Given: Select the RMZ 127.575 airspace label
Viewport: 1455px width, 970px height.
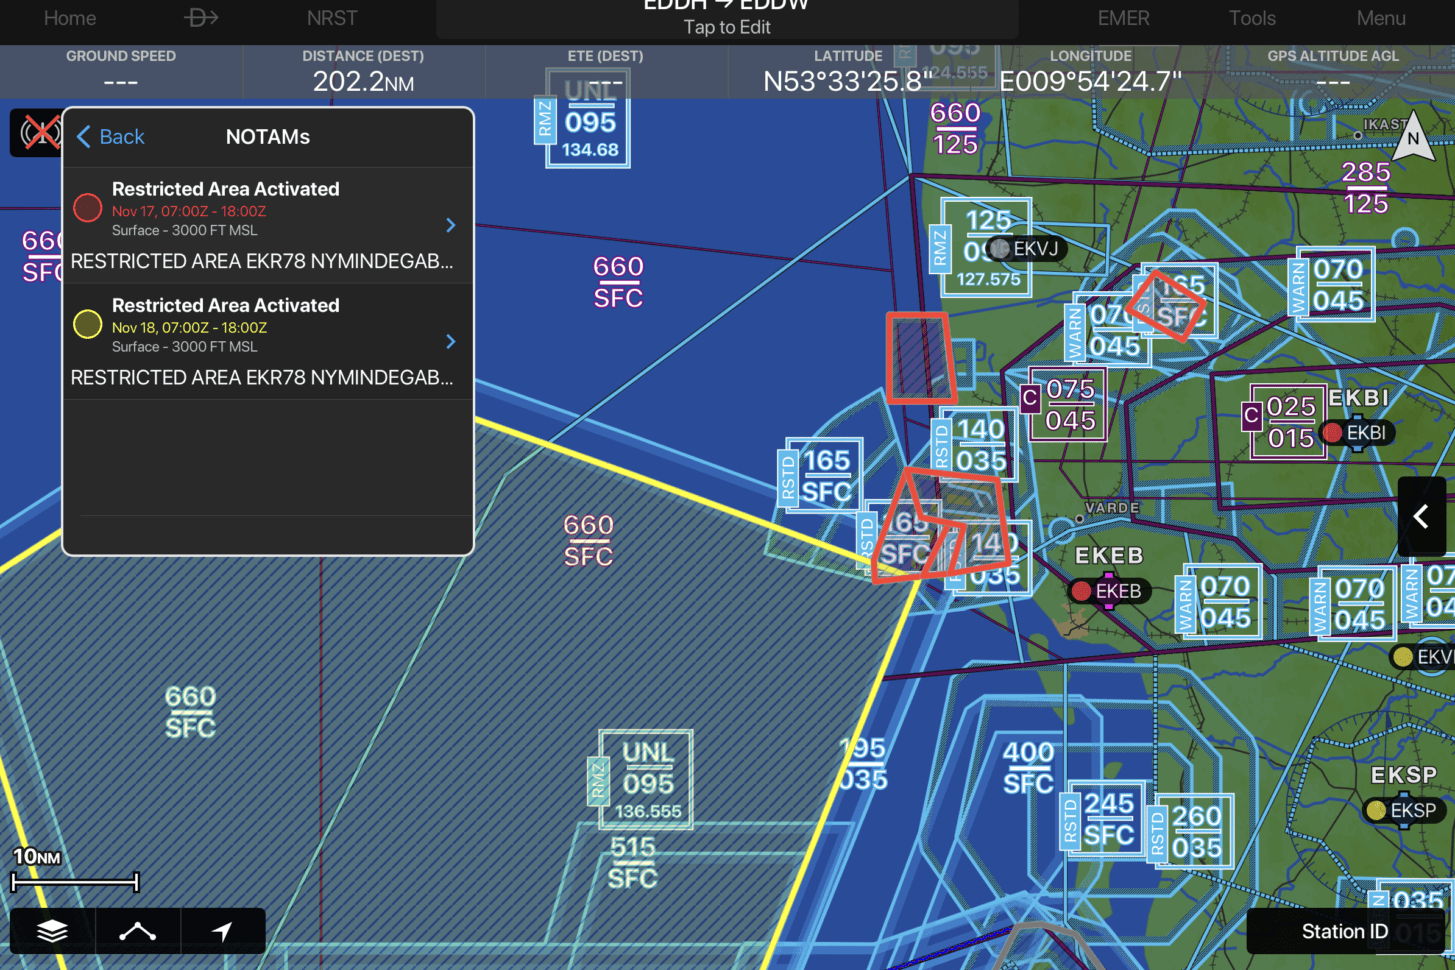Looking at the screenshot, I should [979, 247].
